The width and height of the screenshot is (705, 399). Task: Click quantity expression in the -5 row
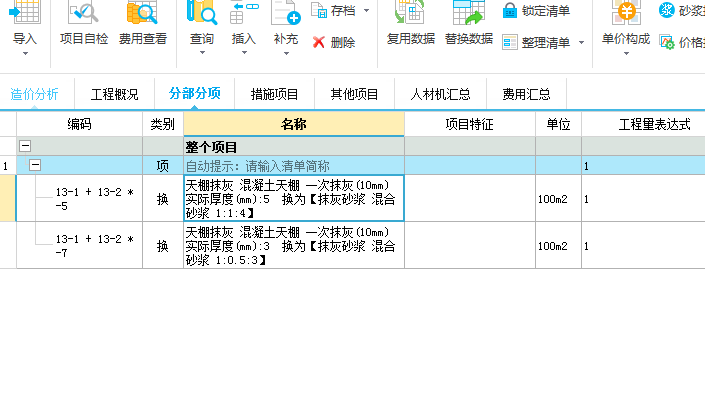643,199
